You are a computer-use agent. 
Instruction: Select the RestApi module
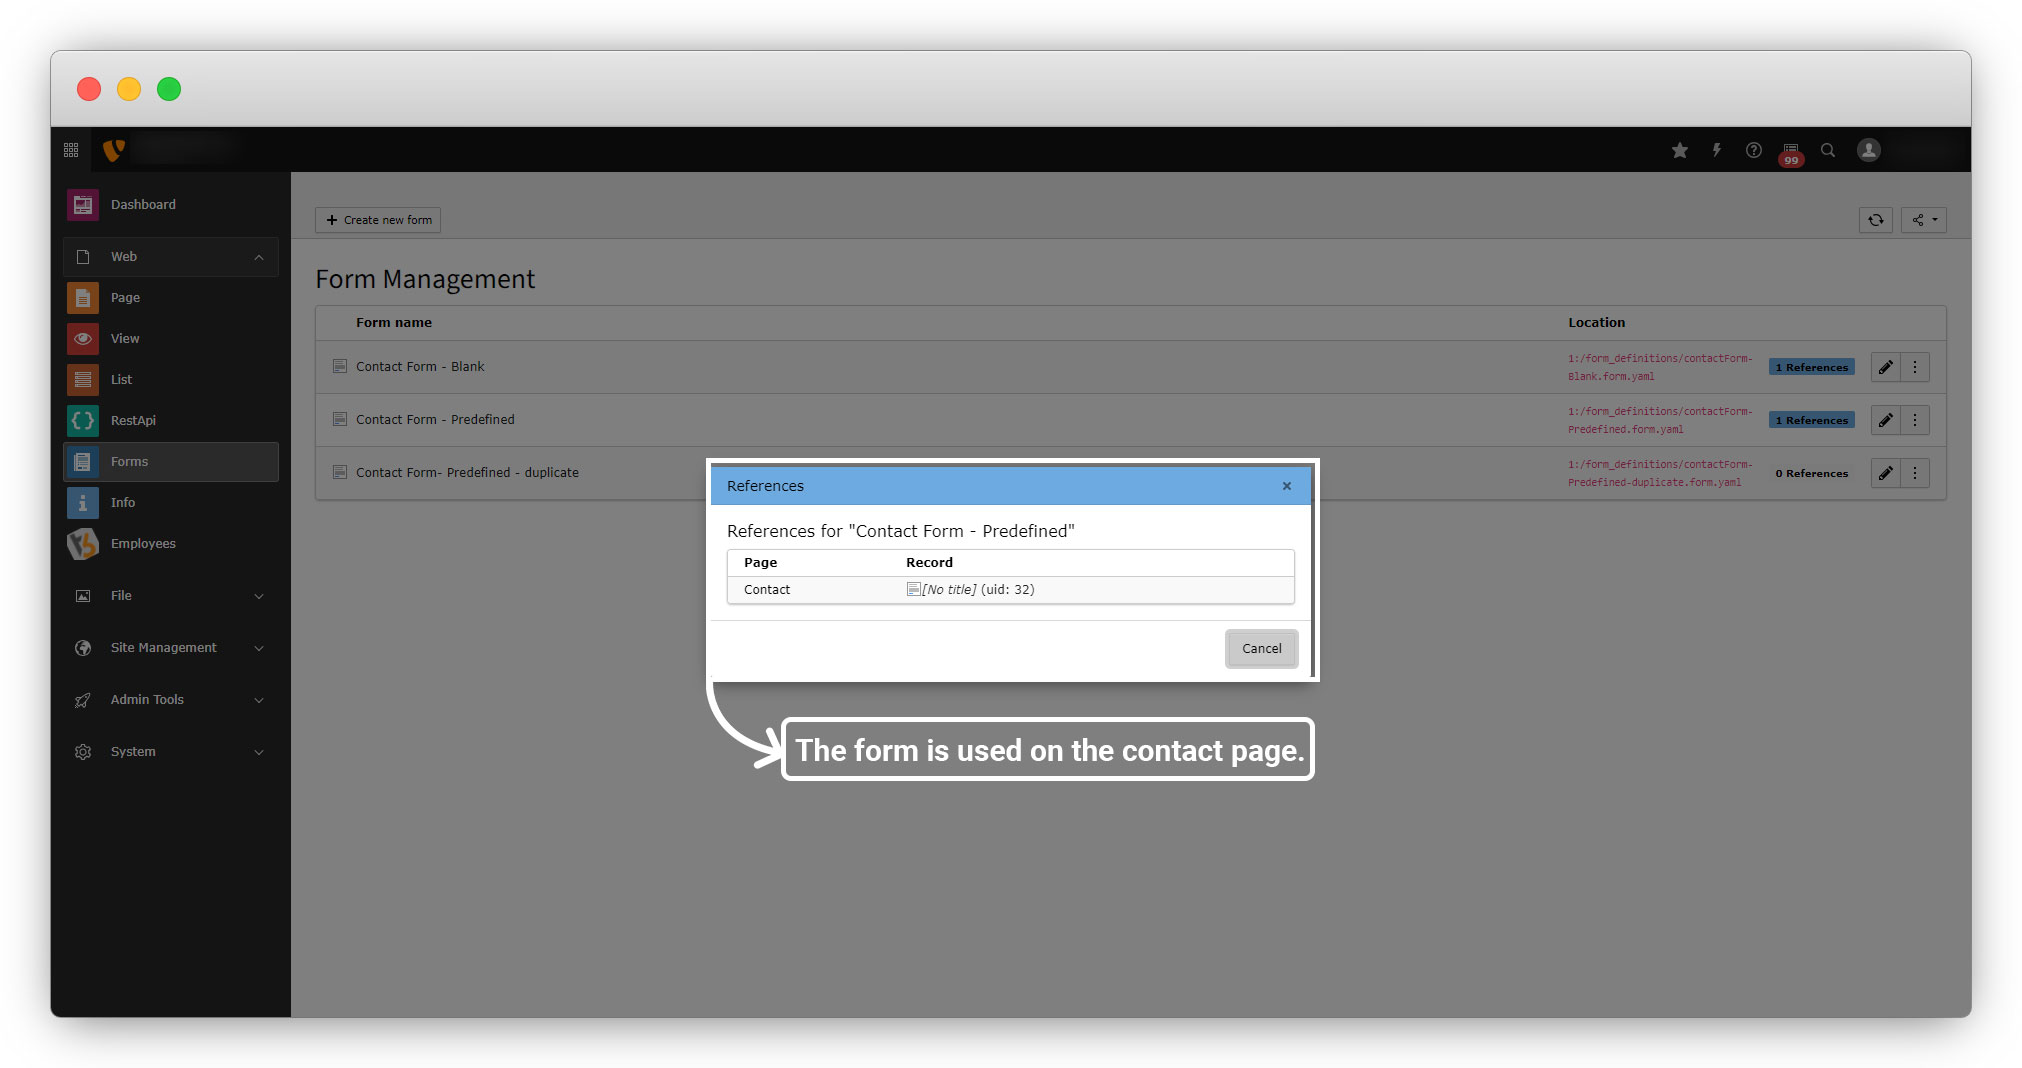pos(133,421)
